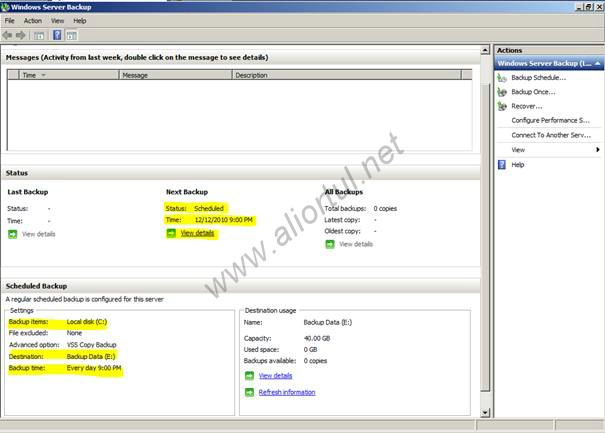Open View details under All Backups

click(356, 244)
